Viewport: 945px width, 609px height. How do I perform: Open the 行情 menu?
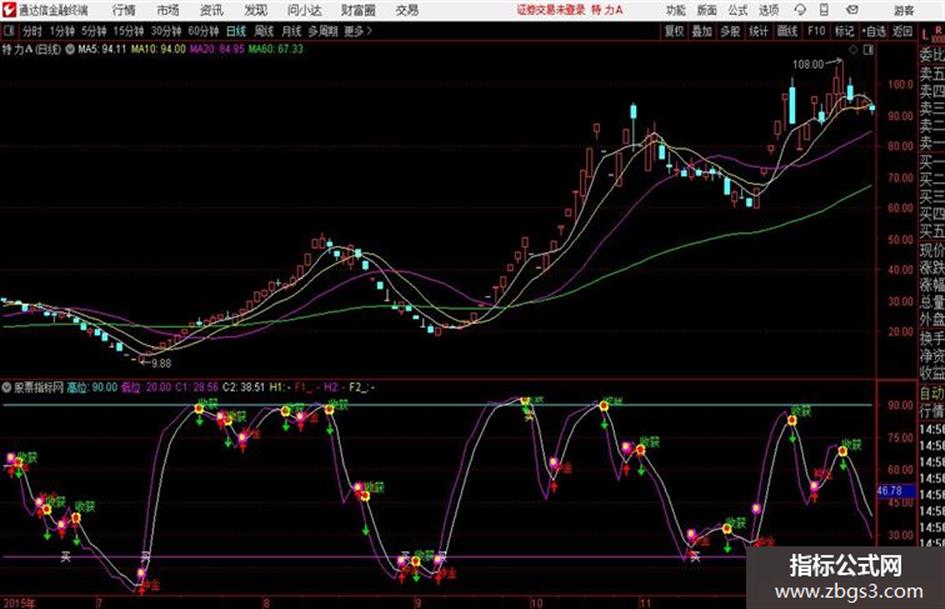click(124, 10)
